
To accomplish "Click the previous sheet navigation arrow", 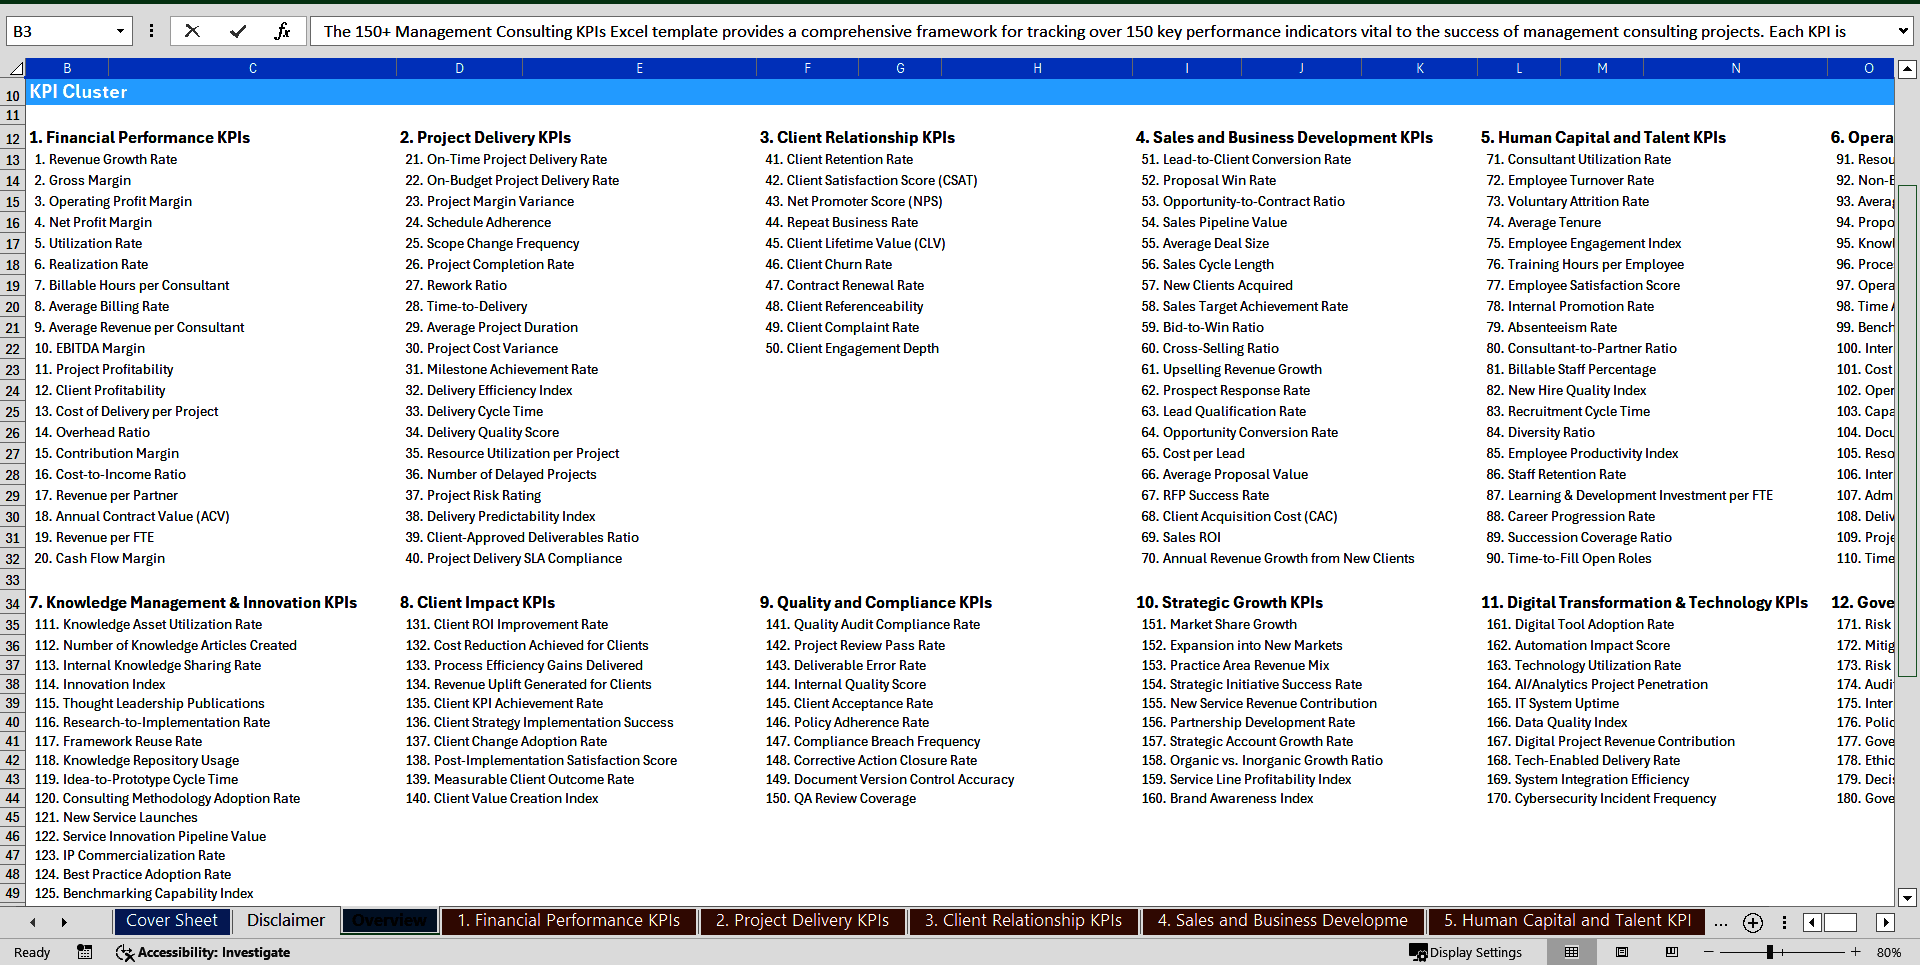I will point(33,922).
